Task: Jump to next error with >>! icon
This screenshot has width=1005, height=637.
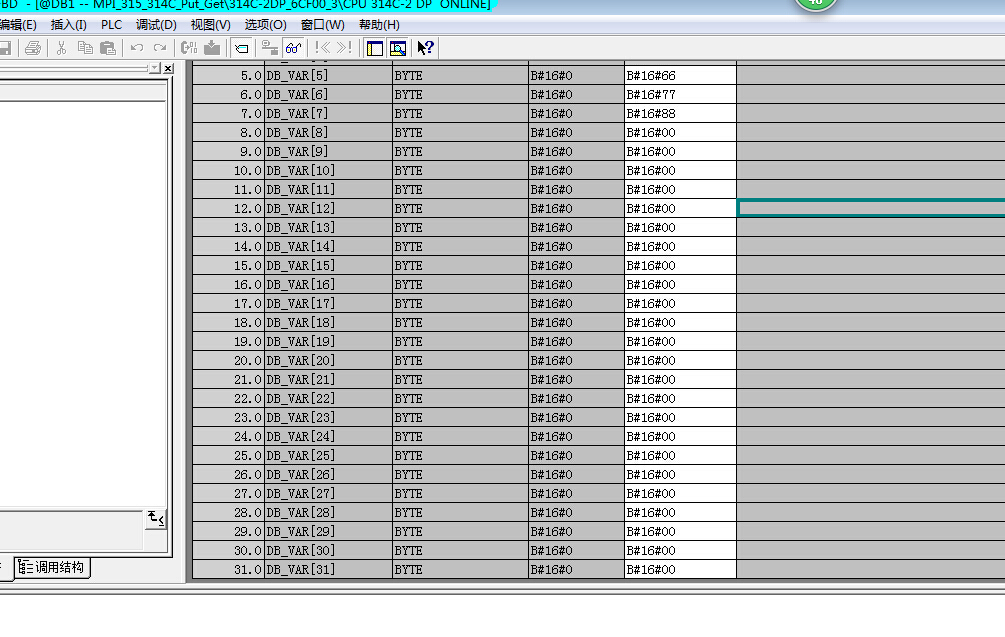Action: point(344,48)
